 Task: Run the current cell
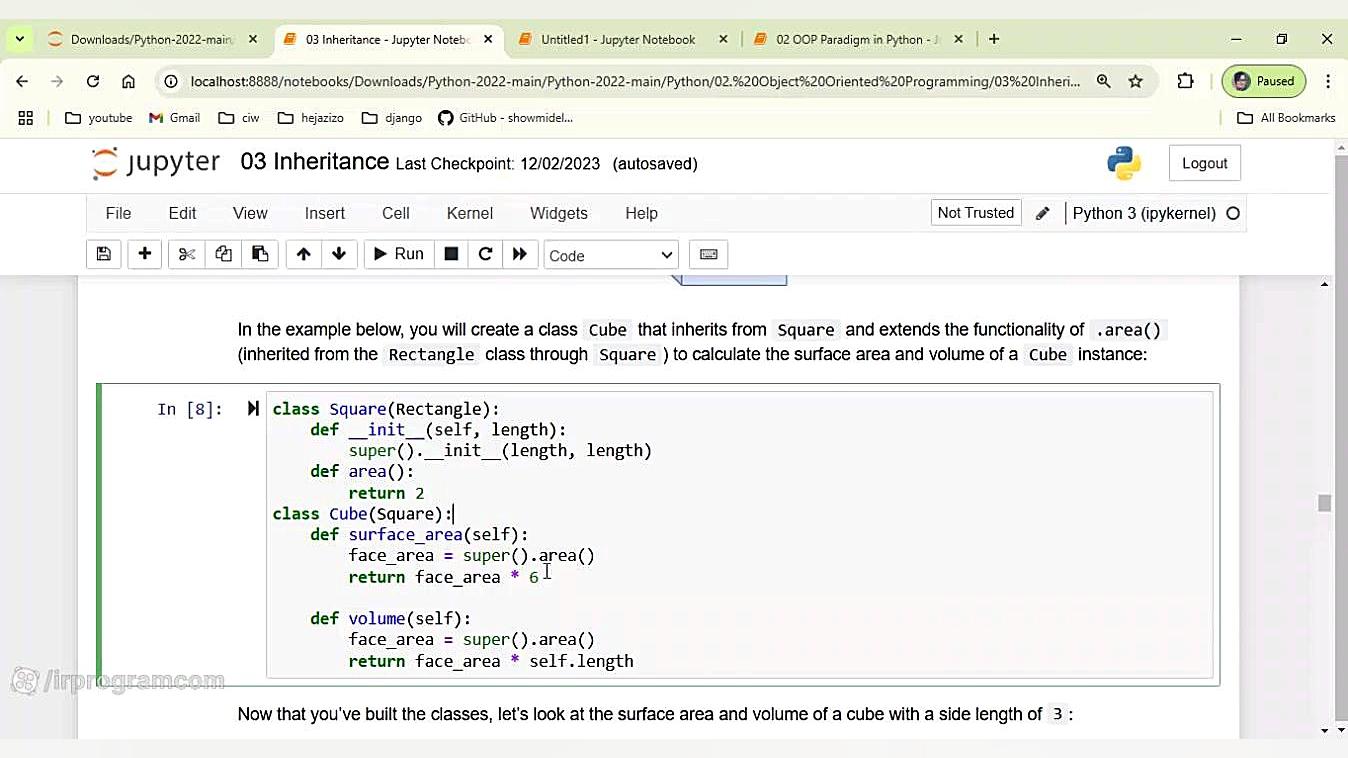(398, 254)
